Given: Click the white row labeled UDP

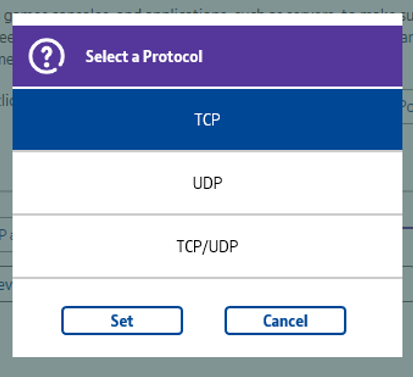Looking at the screenshot, I should click(207, 183).
